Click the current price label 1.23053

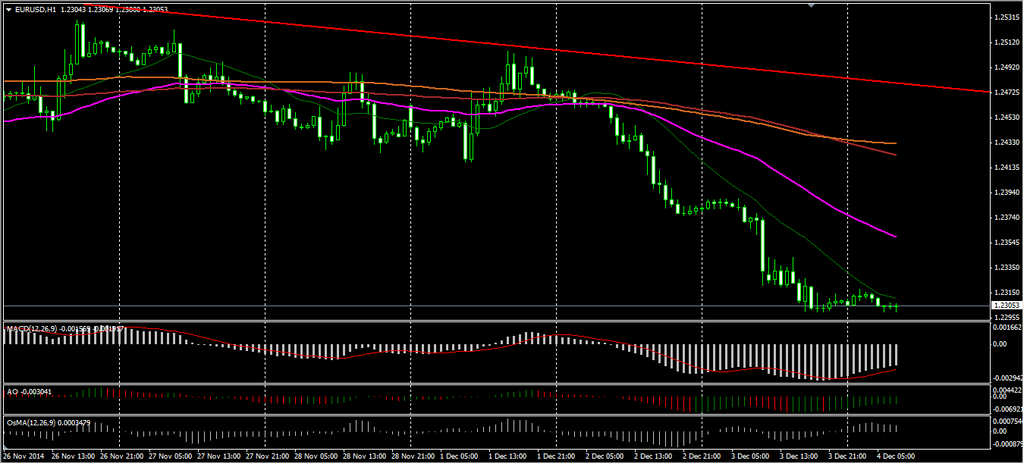1005,305
